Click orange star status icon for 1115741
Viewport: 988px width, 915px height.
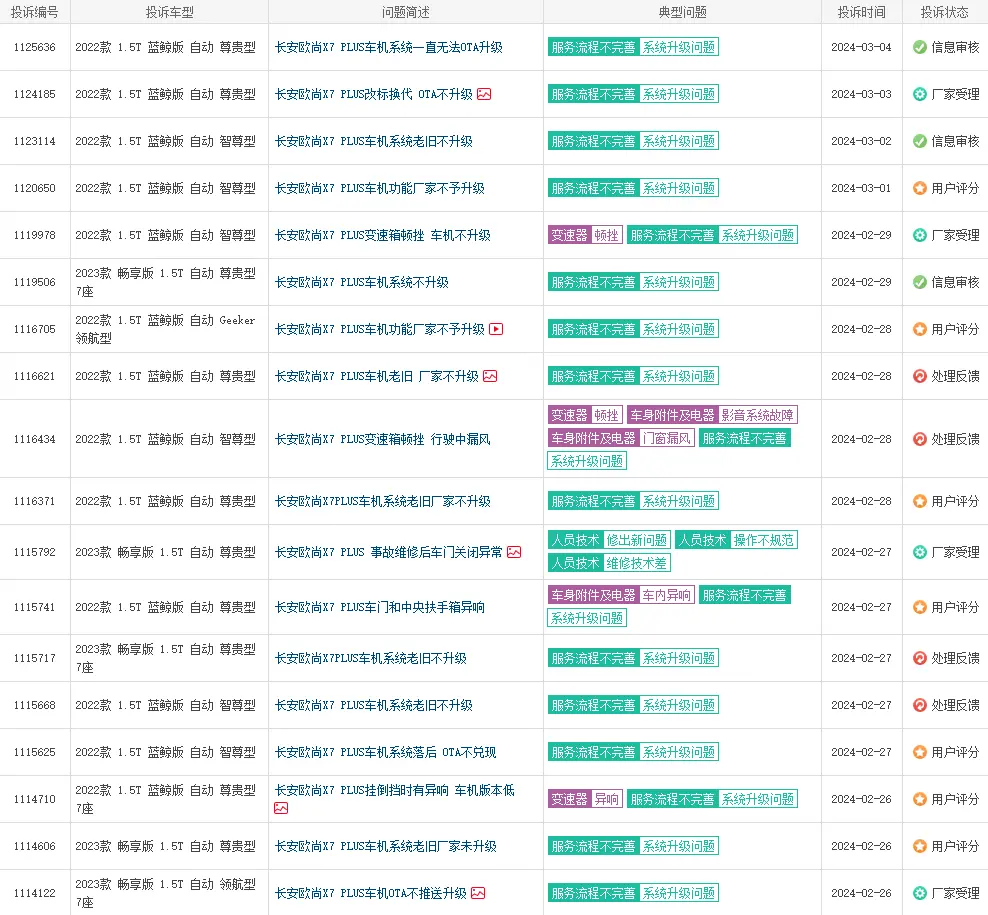(920, 607)
